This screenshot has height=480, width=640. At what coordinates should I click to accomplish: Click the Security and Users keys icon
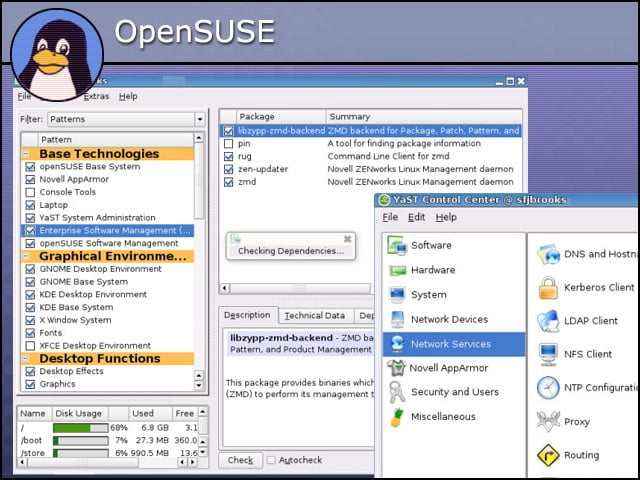tap(397, 392)
